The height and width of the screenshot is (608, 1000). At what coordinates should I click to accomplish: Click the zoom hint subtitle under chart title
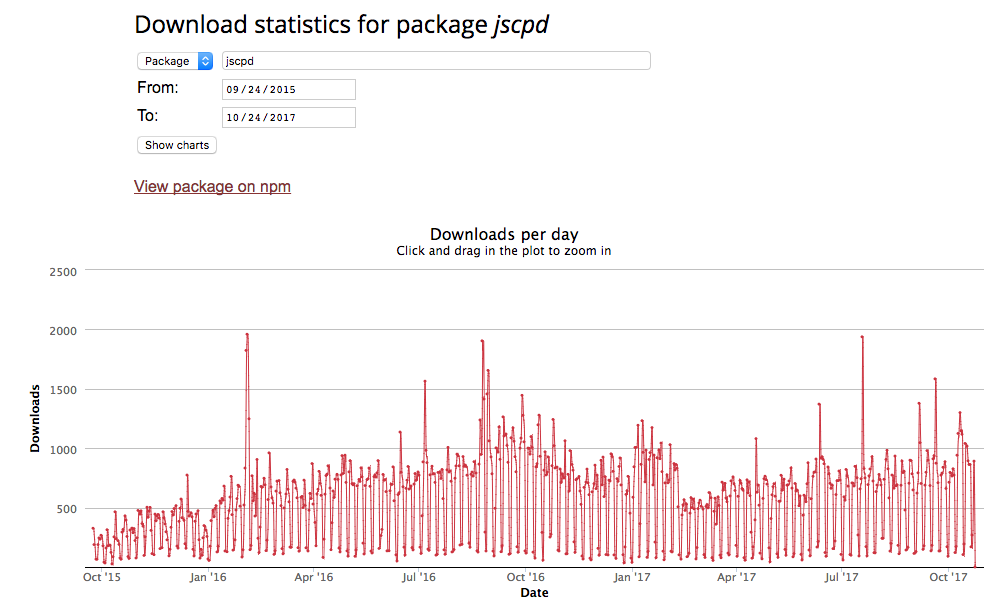504,251
